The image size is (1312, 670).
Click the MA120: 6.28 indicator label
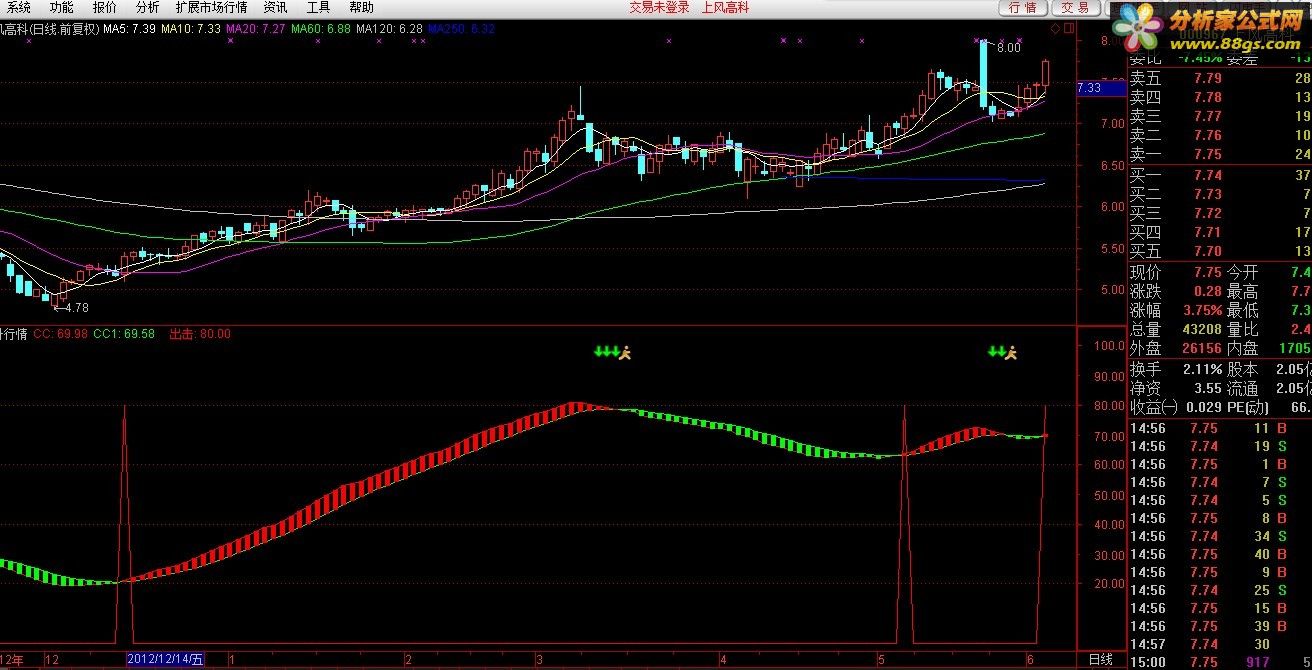tap(389, 29)
